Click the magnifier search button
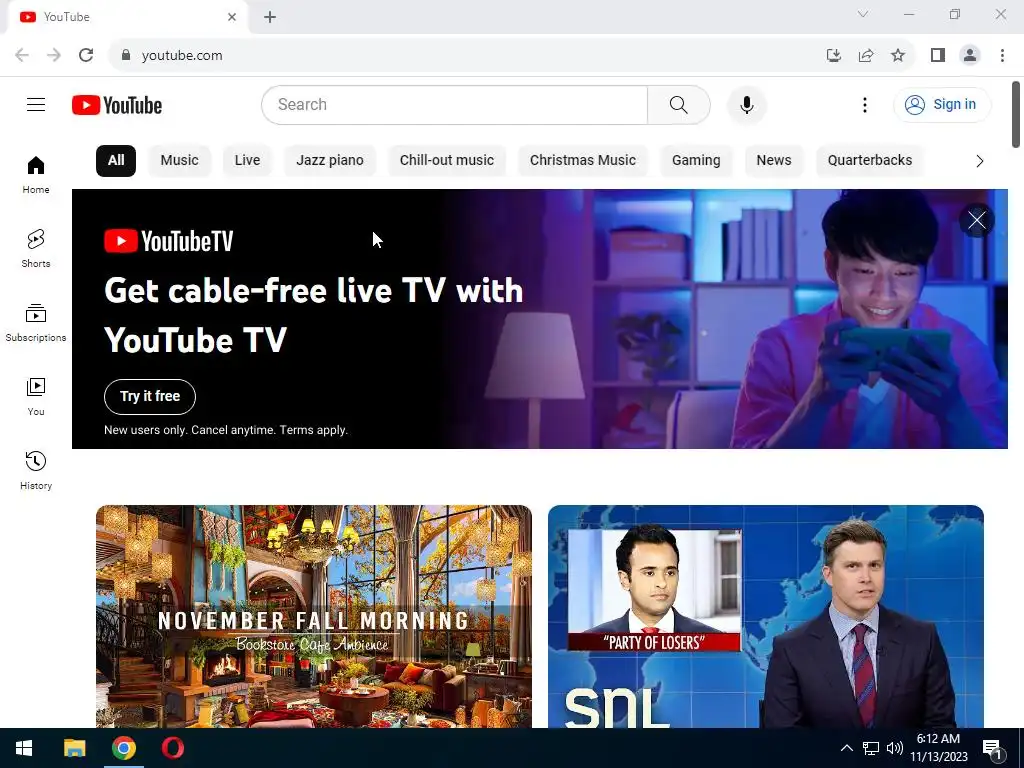Screen dimensions: 1024x768 [x=679, y=104]
